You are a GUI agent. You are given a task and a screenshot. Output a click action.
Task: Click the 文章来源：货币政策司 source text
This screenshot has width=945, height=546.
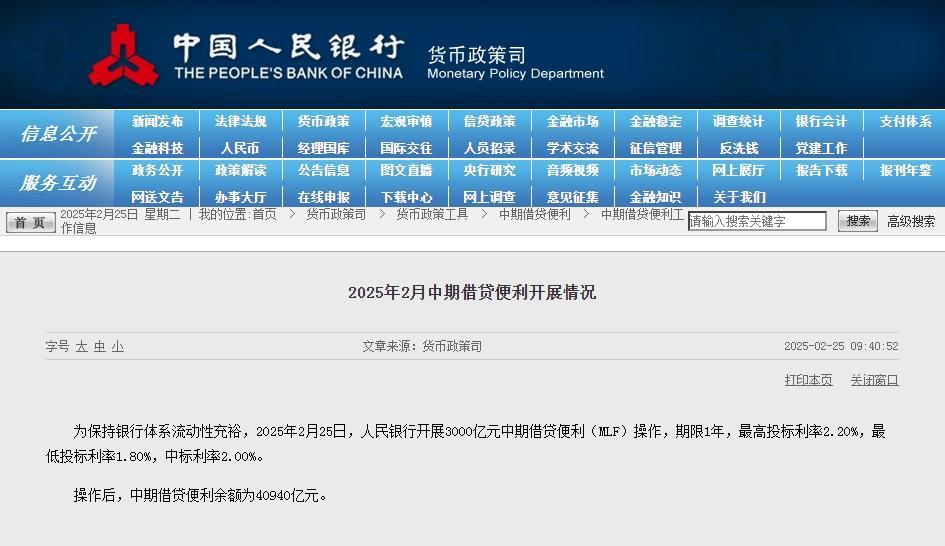point(422,347)
